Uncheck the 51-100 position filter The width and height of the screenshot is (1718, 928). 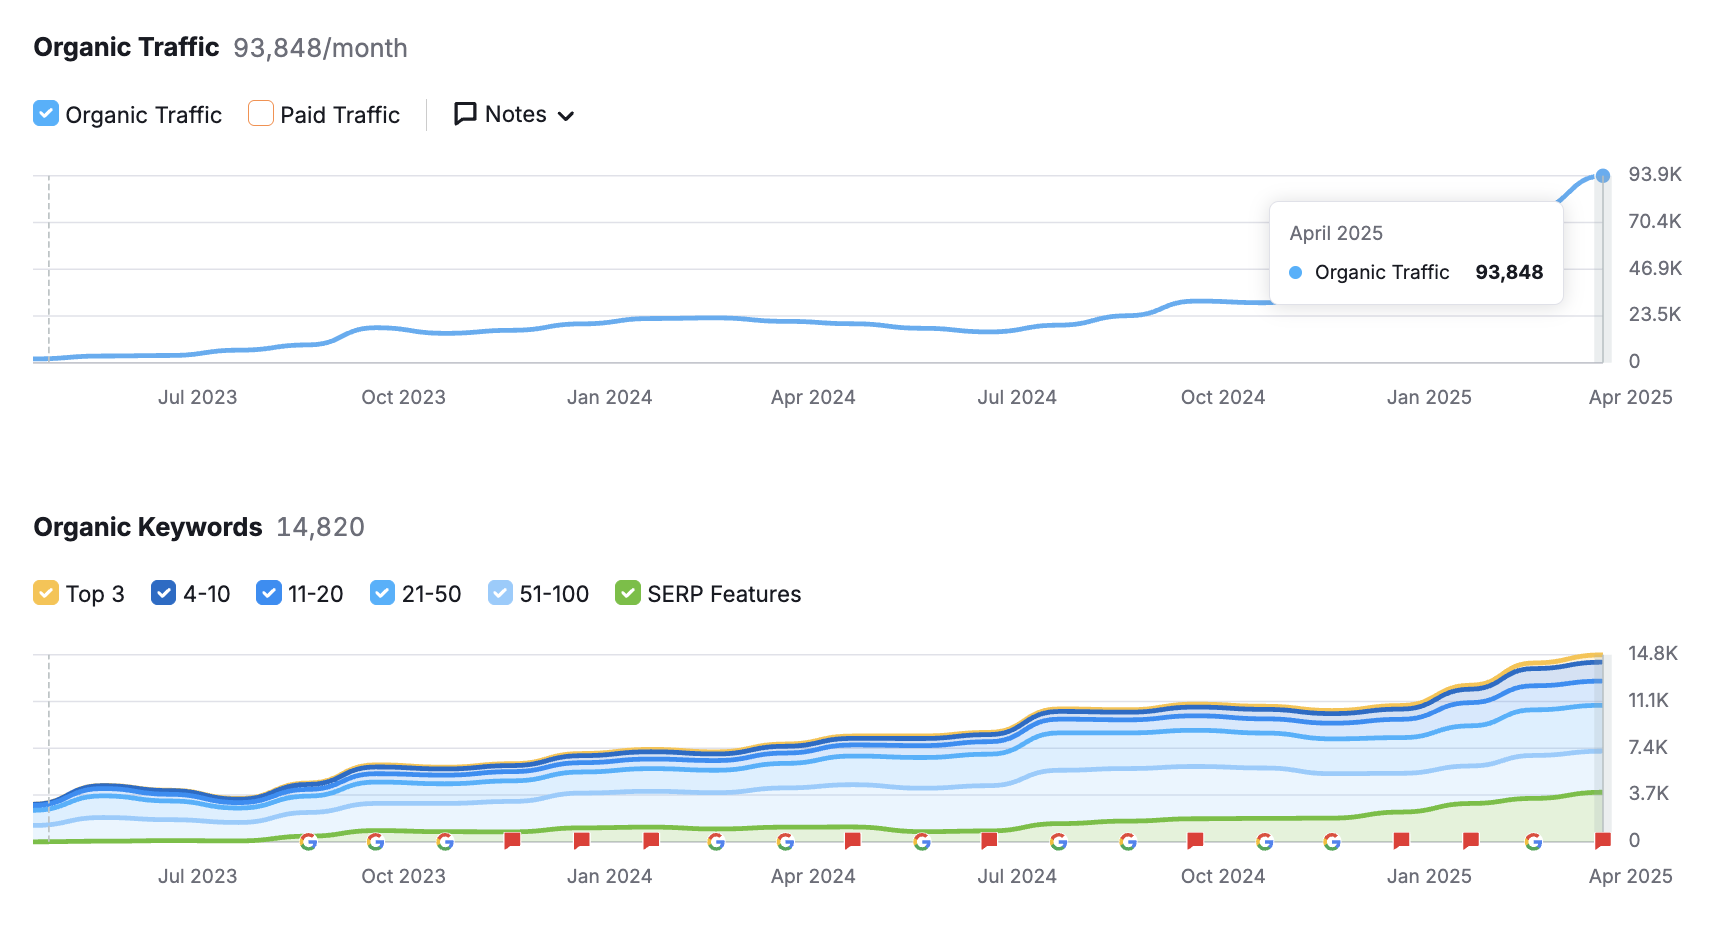pos(500,593)
